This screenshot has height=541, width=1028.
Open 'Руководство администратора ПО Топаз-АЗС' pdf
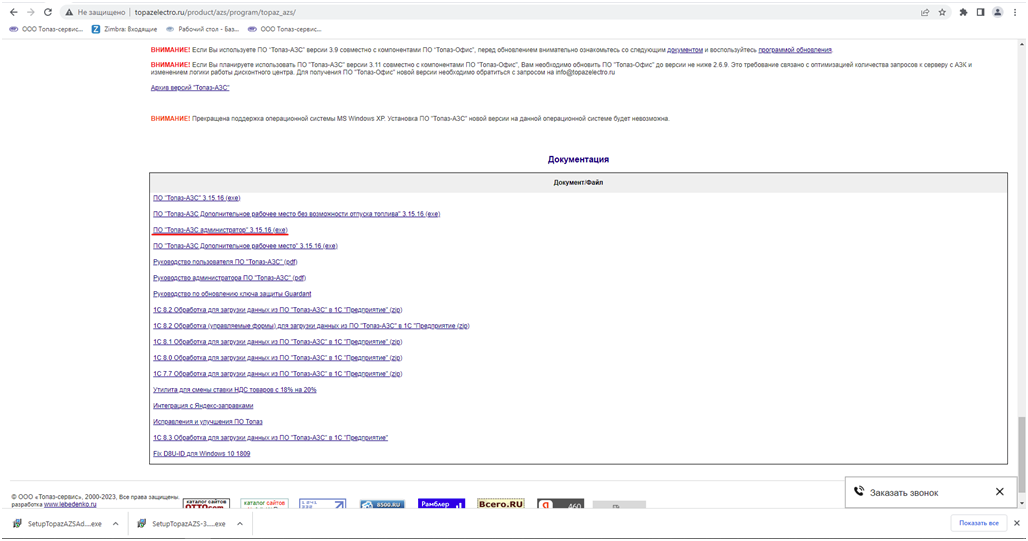(x=229, y=278)
